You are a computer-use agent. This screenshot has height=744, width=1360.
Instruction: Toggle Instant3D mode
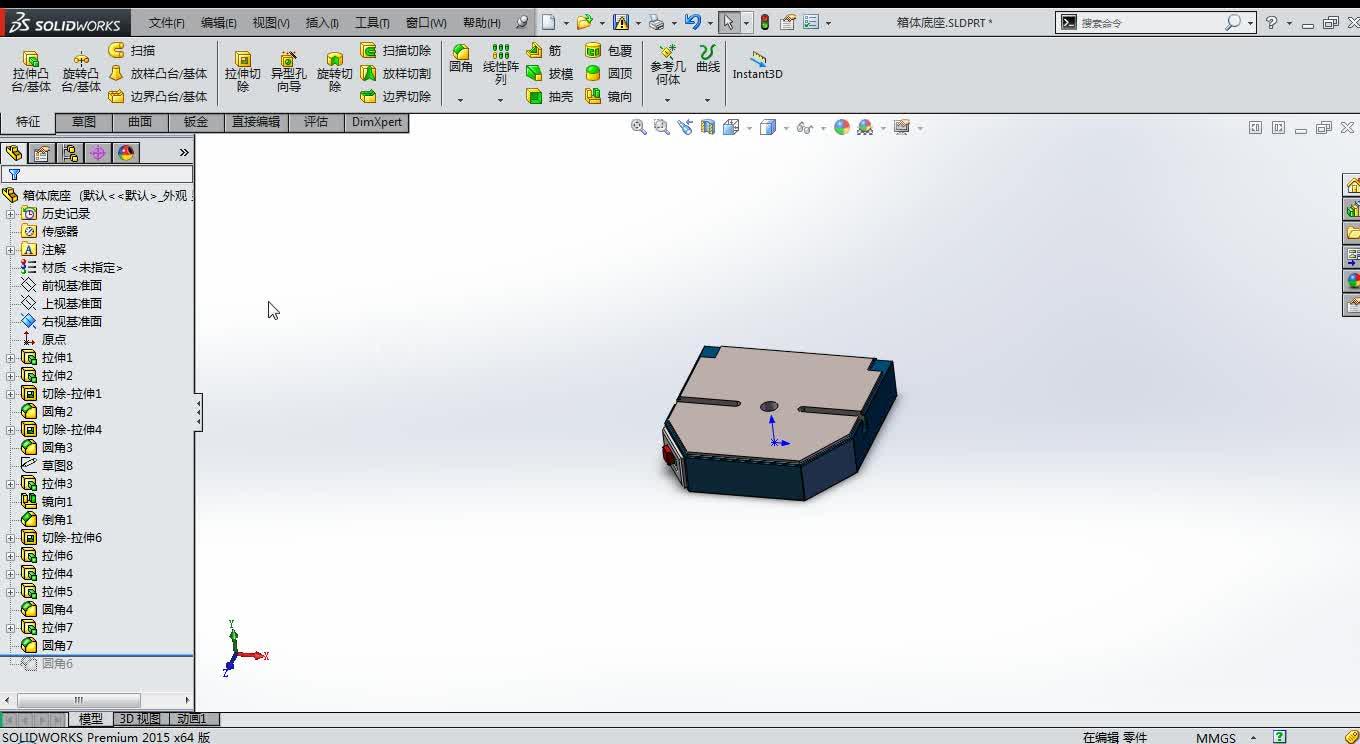click(758, 66)
